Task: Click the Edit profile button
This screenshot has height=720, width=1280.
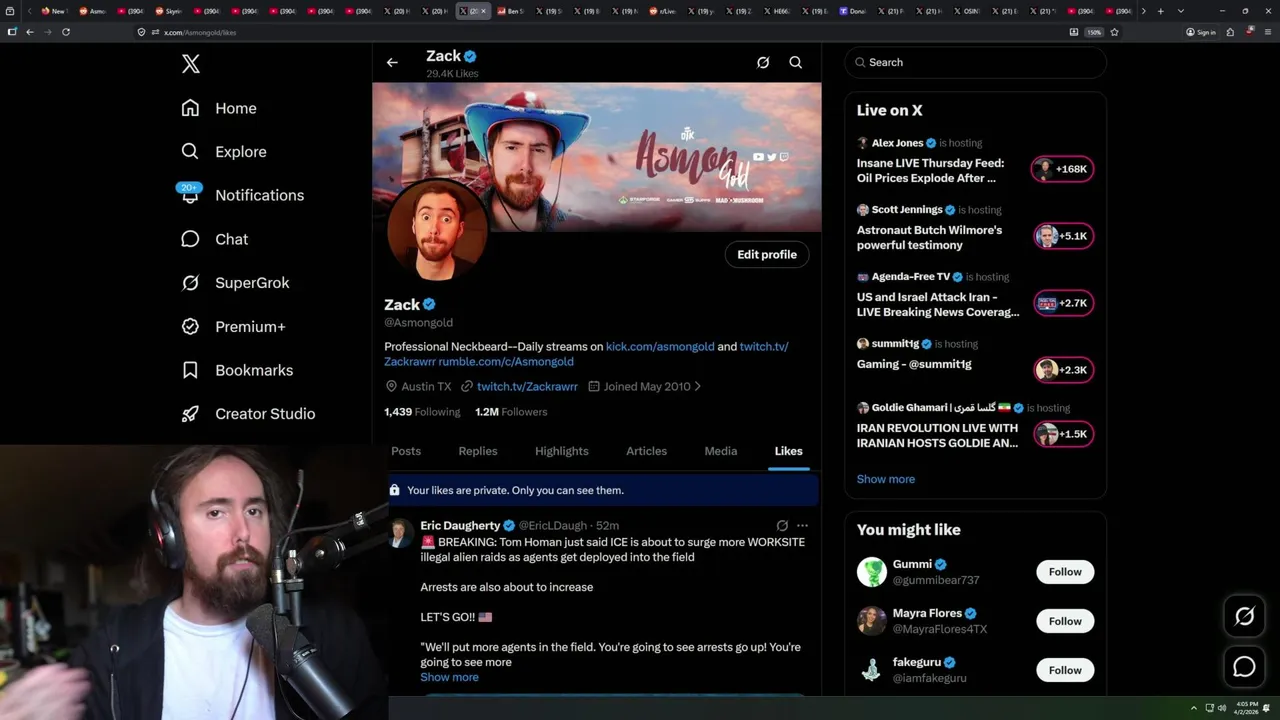Action: click(x=767, y=255)
